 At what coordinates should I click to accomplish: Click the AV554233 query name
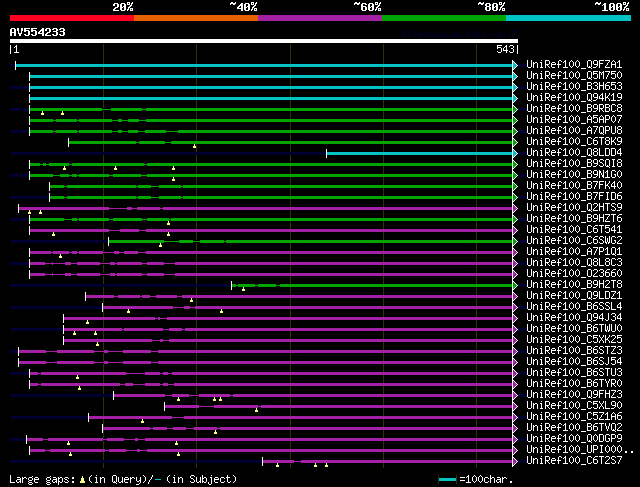tap(38, 32)
